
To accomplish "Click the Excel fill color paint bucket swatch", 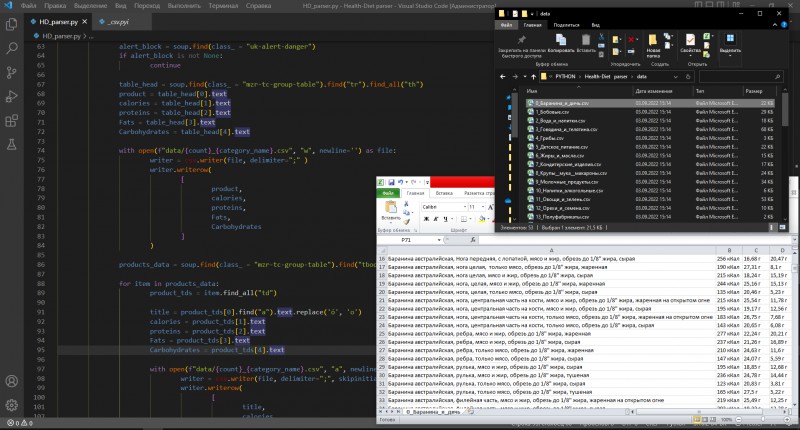I will click(x=481, y=219).
